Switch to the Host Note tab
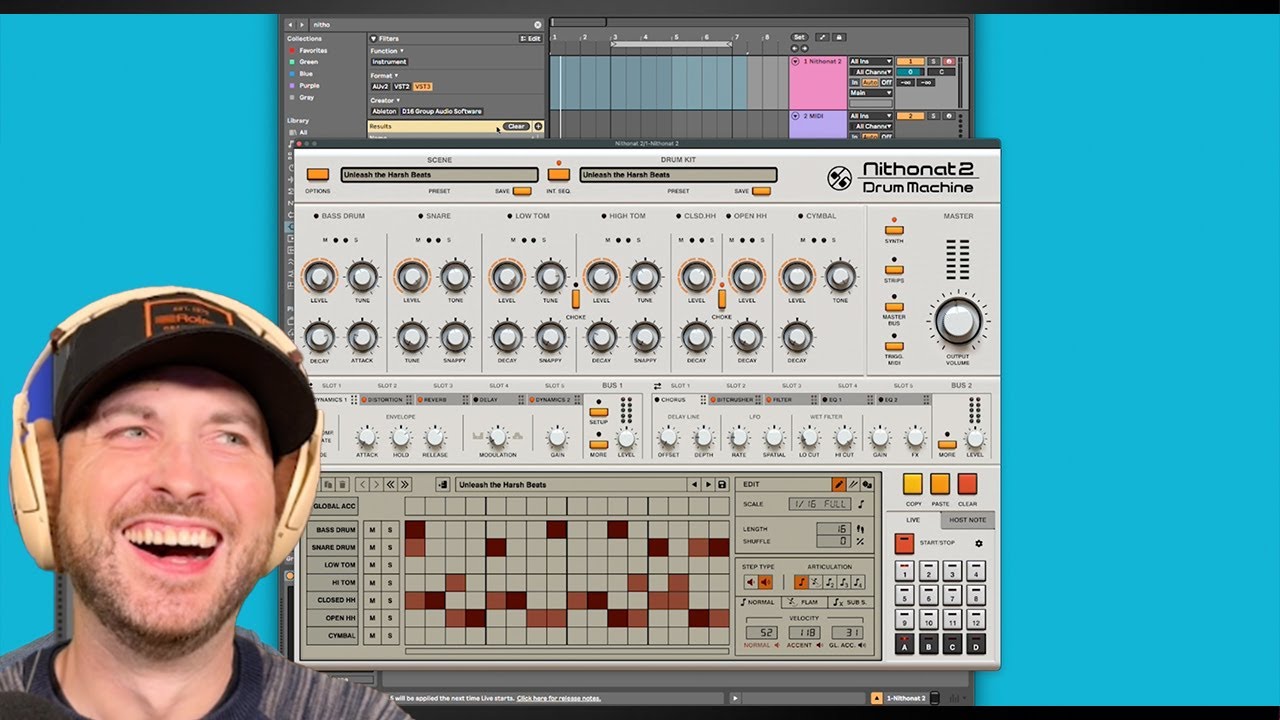The image size is (1280, 720). point(967,520)
